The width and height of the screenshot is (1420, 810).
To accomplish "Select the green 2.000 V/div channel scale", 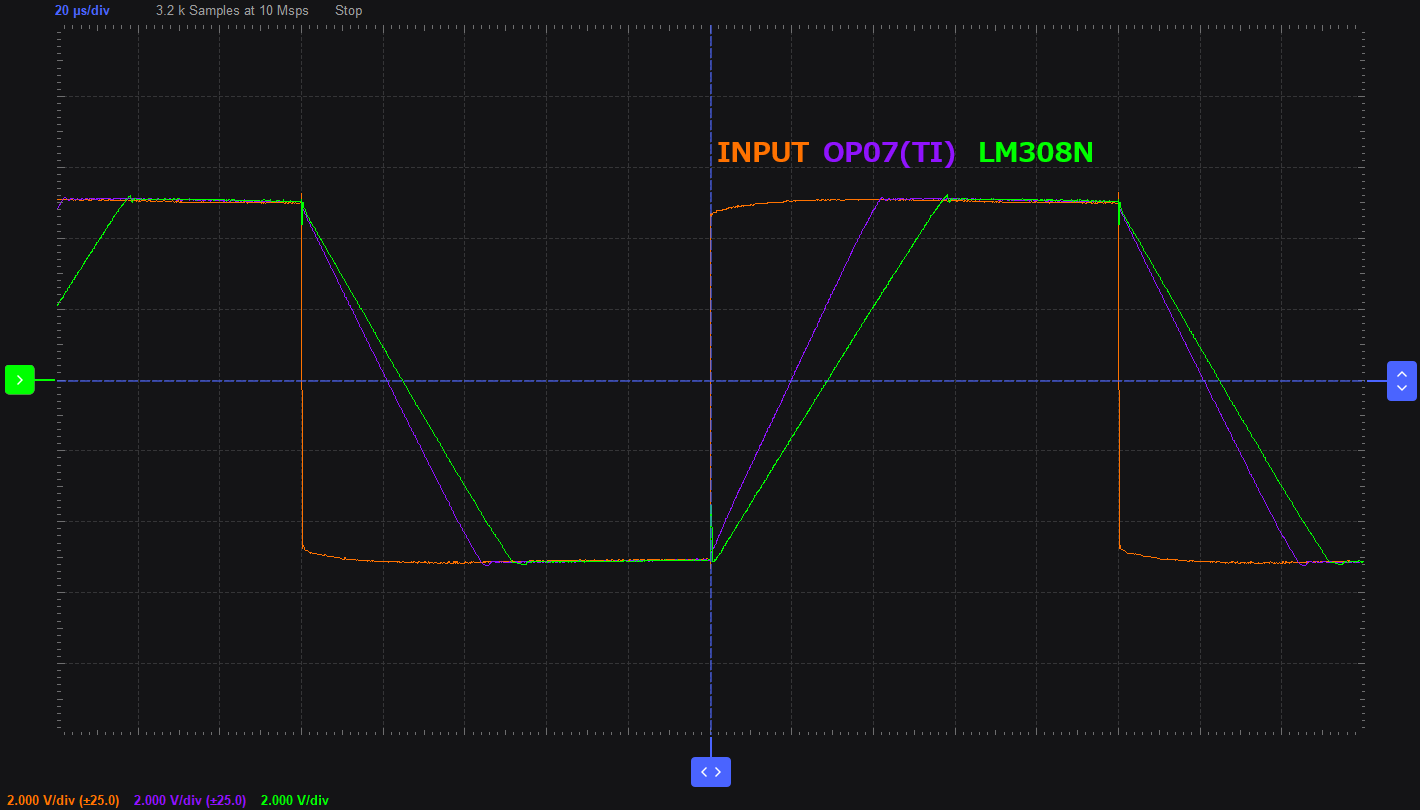I will coord(294,800).
